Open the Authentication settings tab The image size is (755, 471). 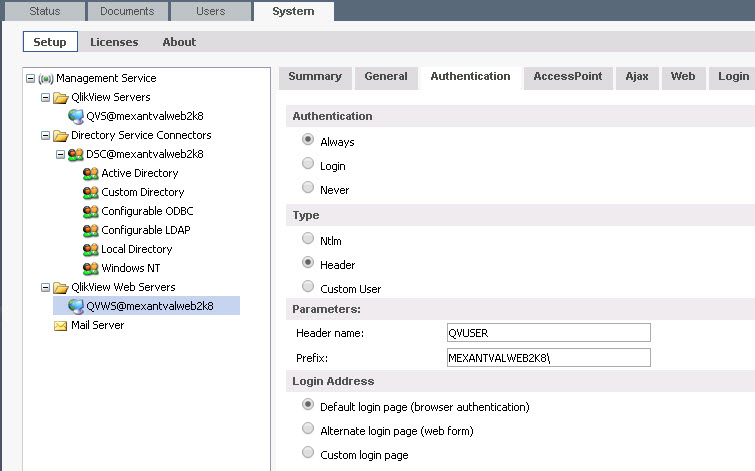(470, 77)
